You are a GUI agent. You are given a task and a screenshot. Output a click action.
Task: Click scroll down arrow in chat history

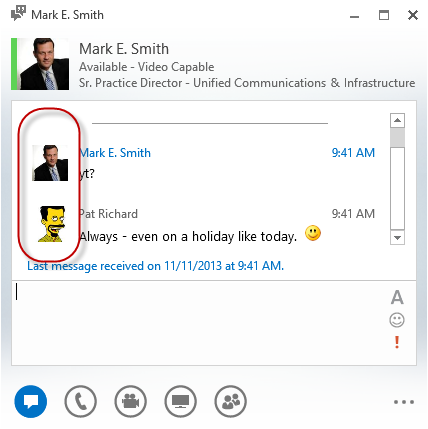tap(397, 238)
